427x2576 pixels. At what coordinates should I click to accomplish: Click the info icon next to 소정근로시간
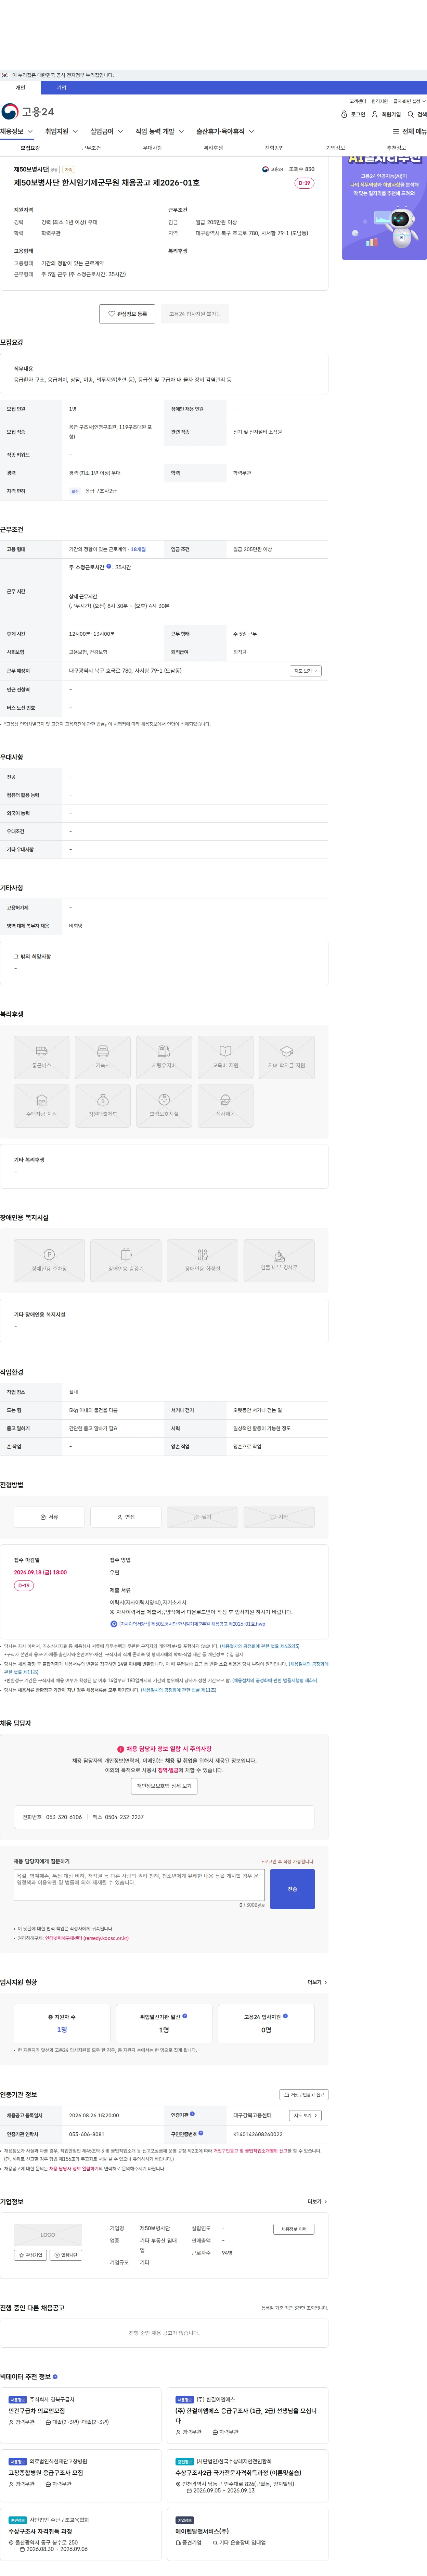pyautogui.click(x=109, y=566)
